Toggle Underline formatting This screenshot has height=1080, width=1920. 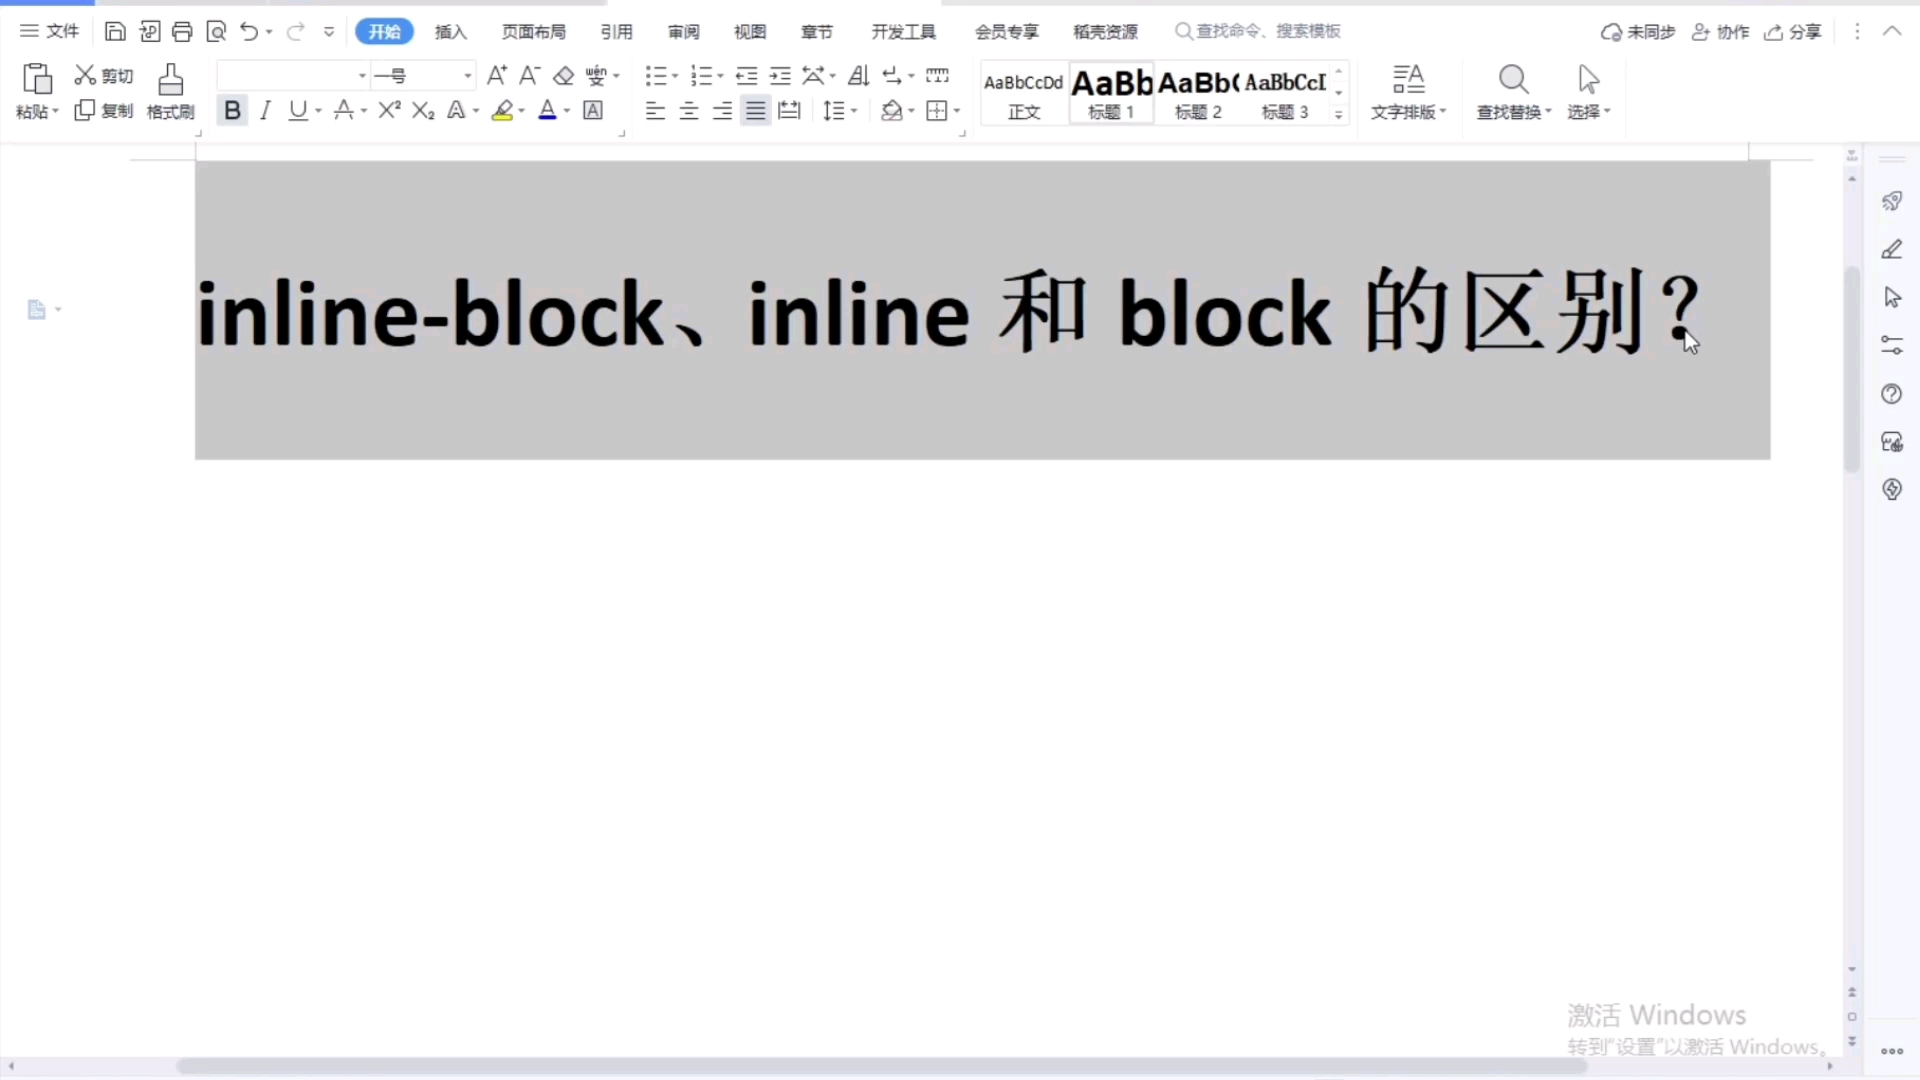point(297,110)
